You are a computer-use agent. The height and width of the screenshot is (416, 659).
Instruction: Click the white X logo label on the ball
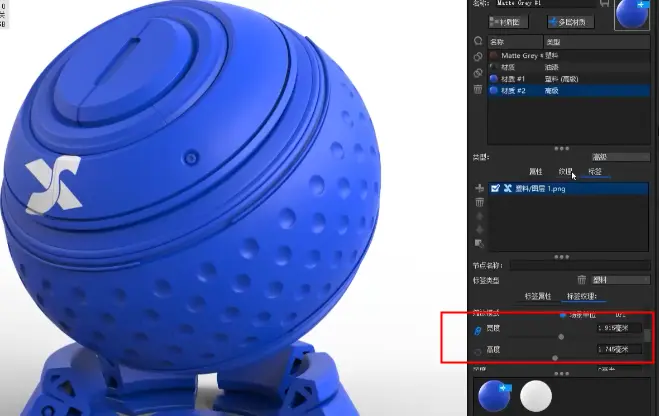54,185
